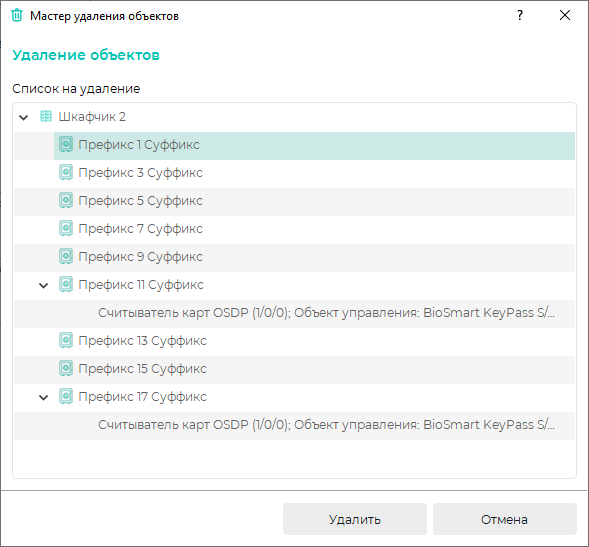Select the Префикс 7 Суффикс row

(294, 229)
